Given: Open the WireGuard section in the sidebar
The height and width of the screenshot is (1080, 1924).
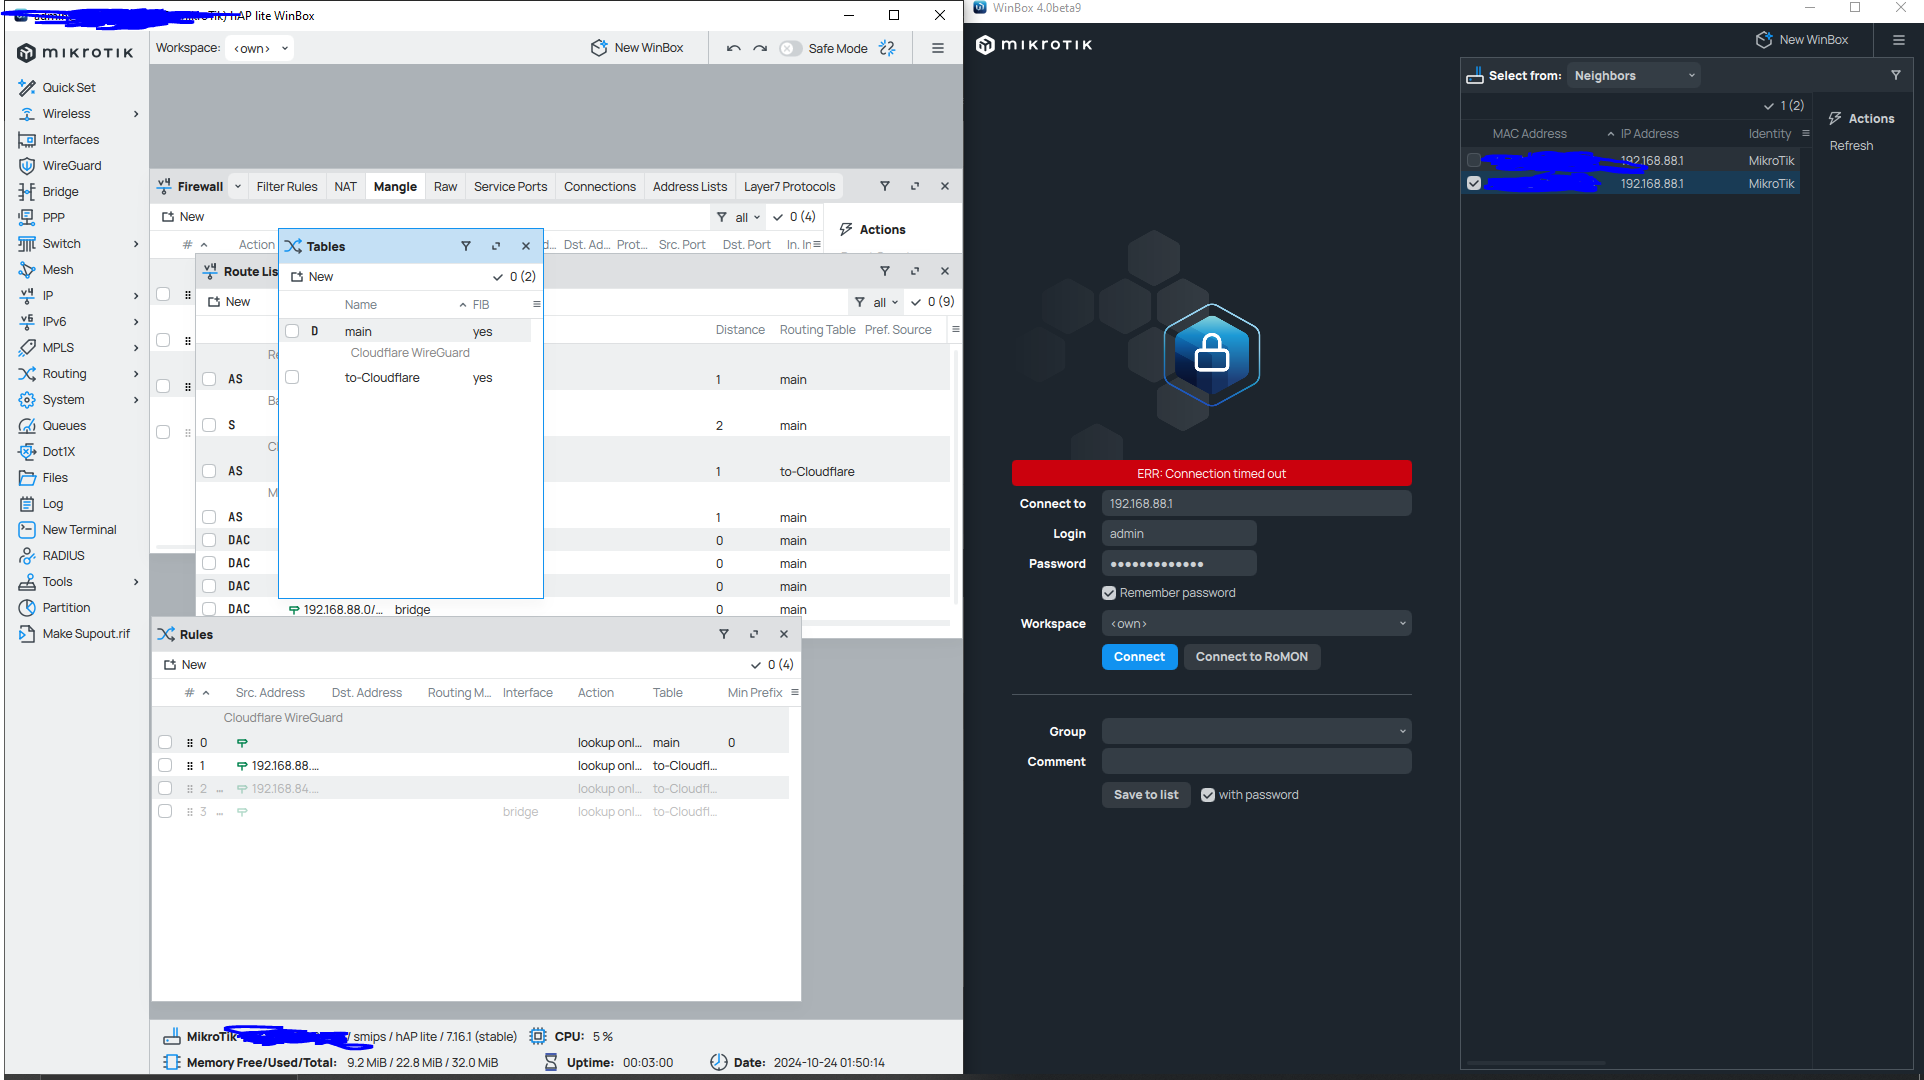Looking at the screenshot, I should click(72, 165).
